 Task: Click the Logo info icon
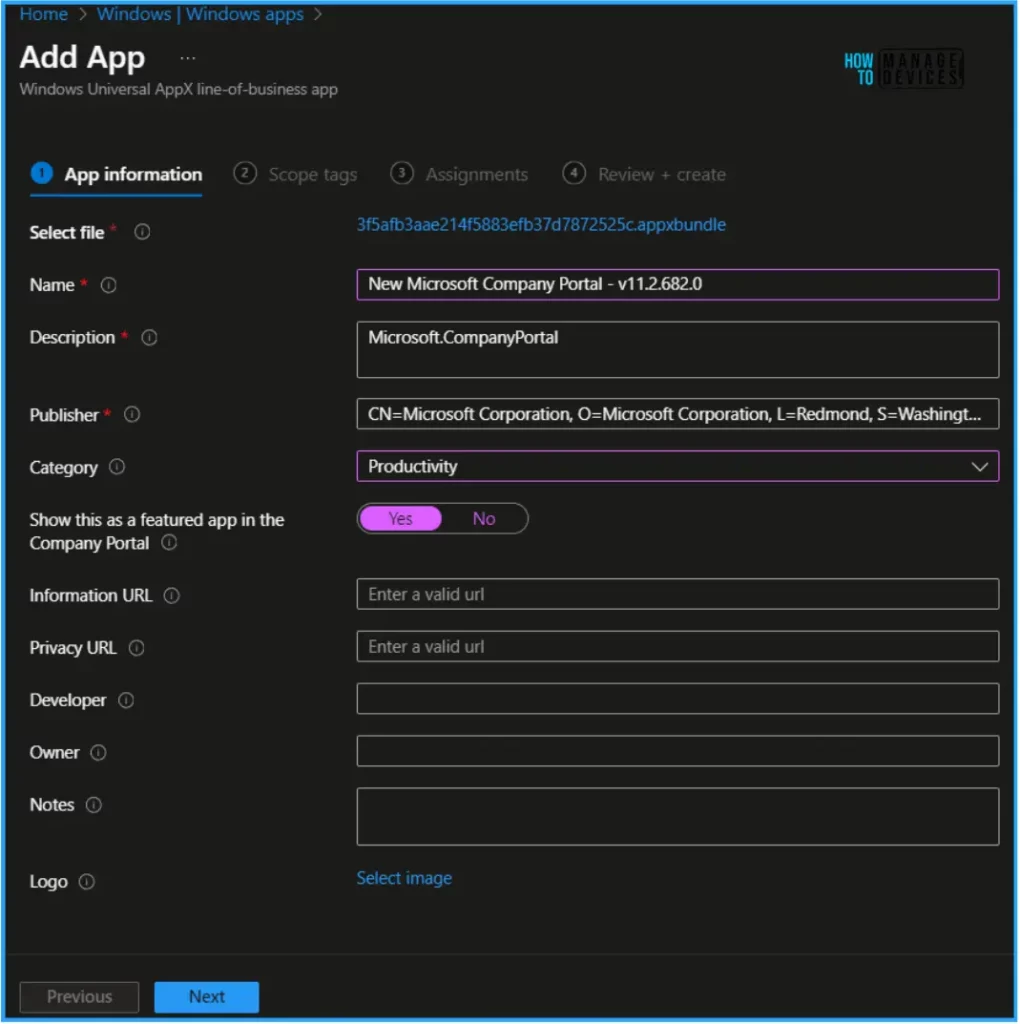[87, 882]
